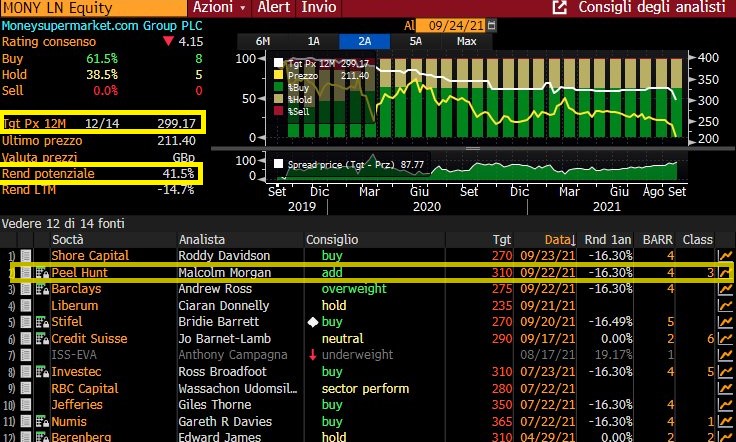
Task: Click the yellow Prezzo legend swatch
Action: 278,75
